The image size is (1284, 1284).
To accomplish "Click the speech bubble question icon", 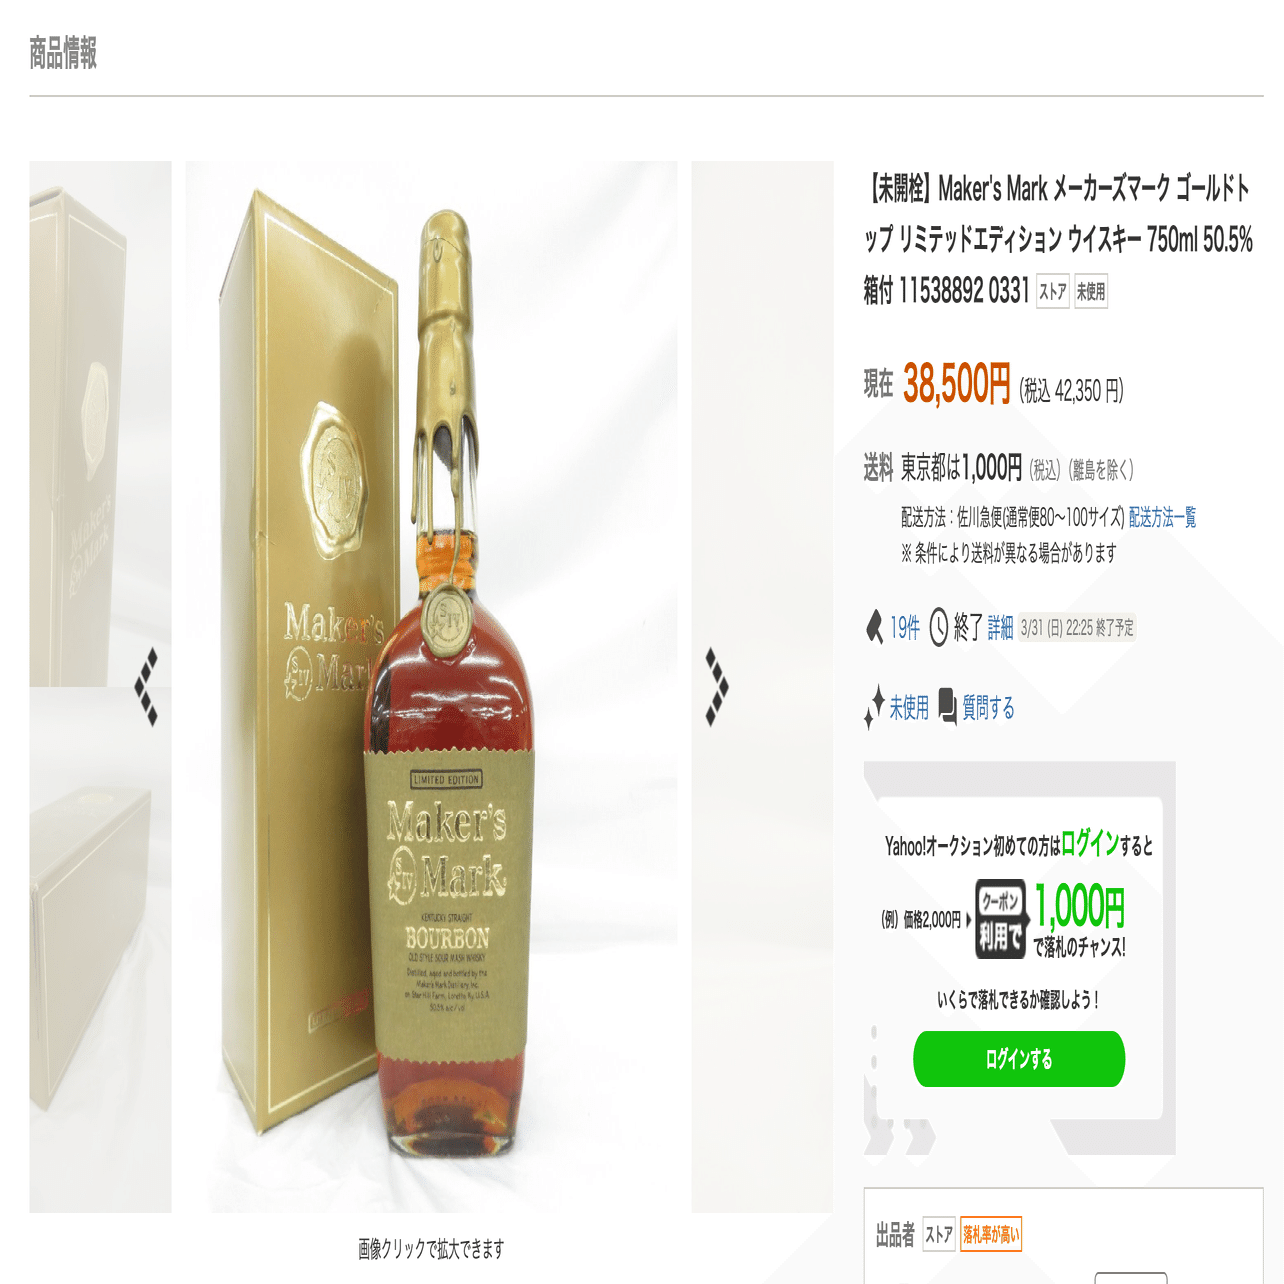I will 948,706.
